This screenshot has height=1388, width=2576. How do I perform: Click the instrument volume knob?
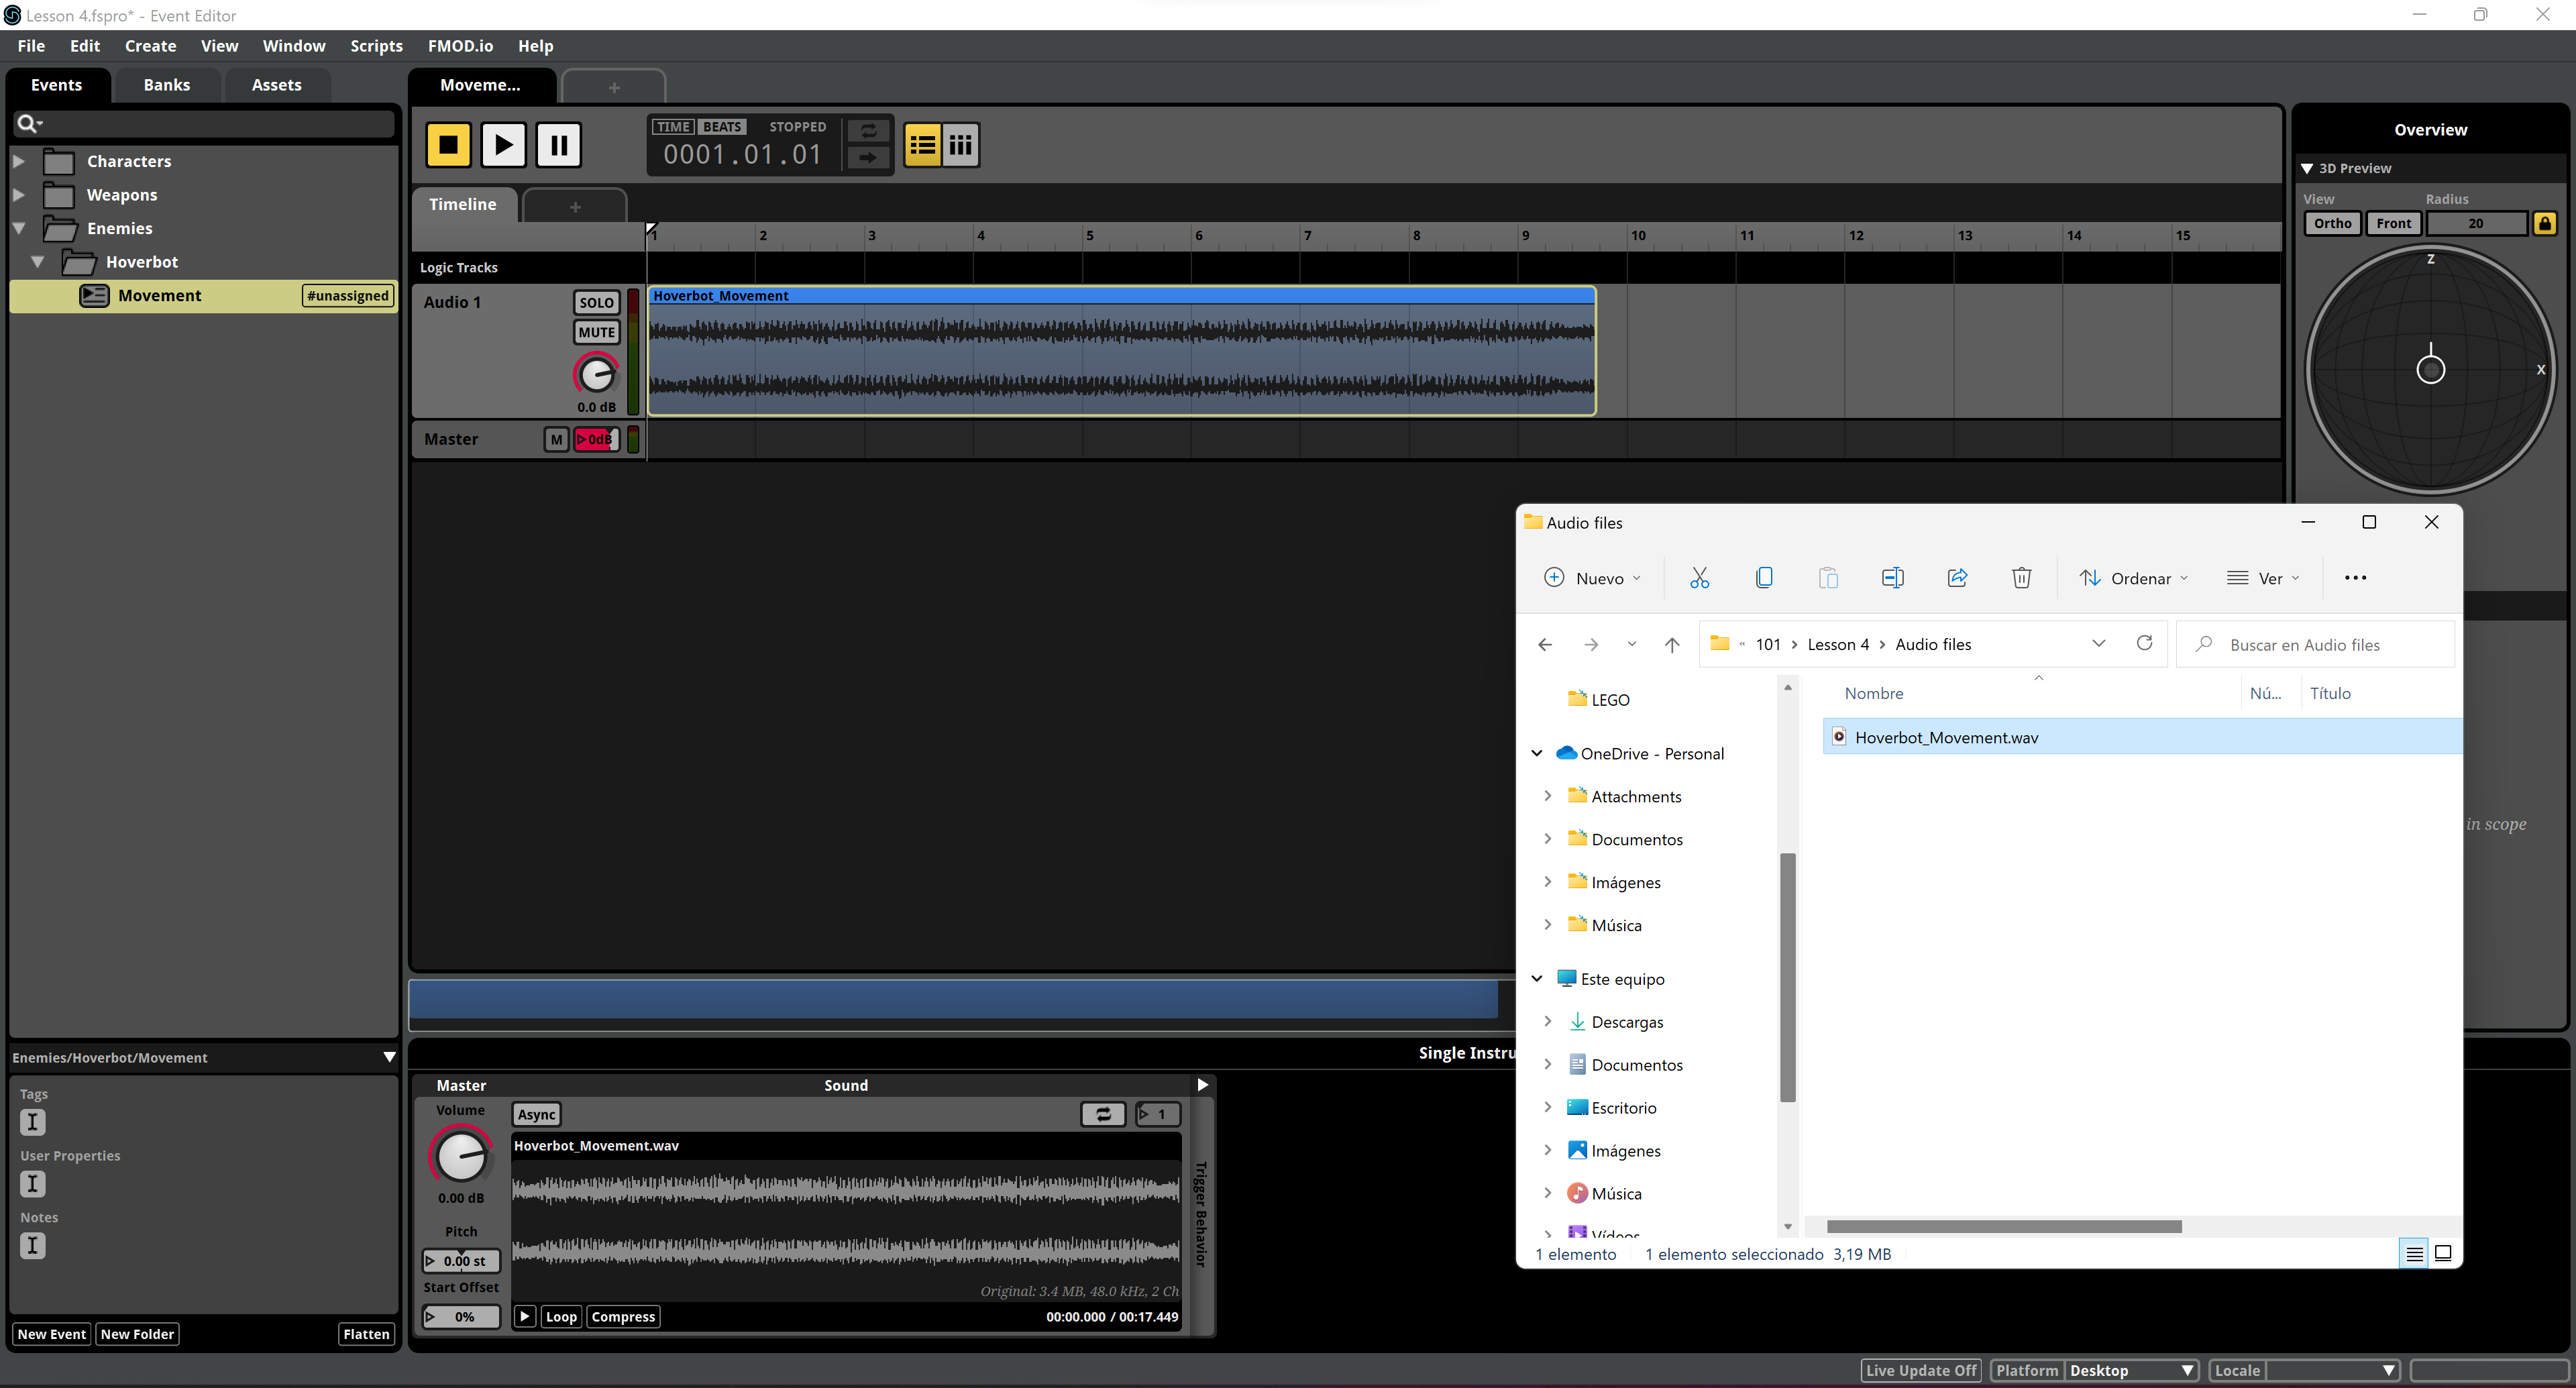pyautogui.click(x=460, y=1156)
